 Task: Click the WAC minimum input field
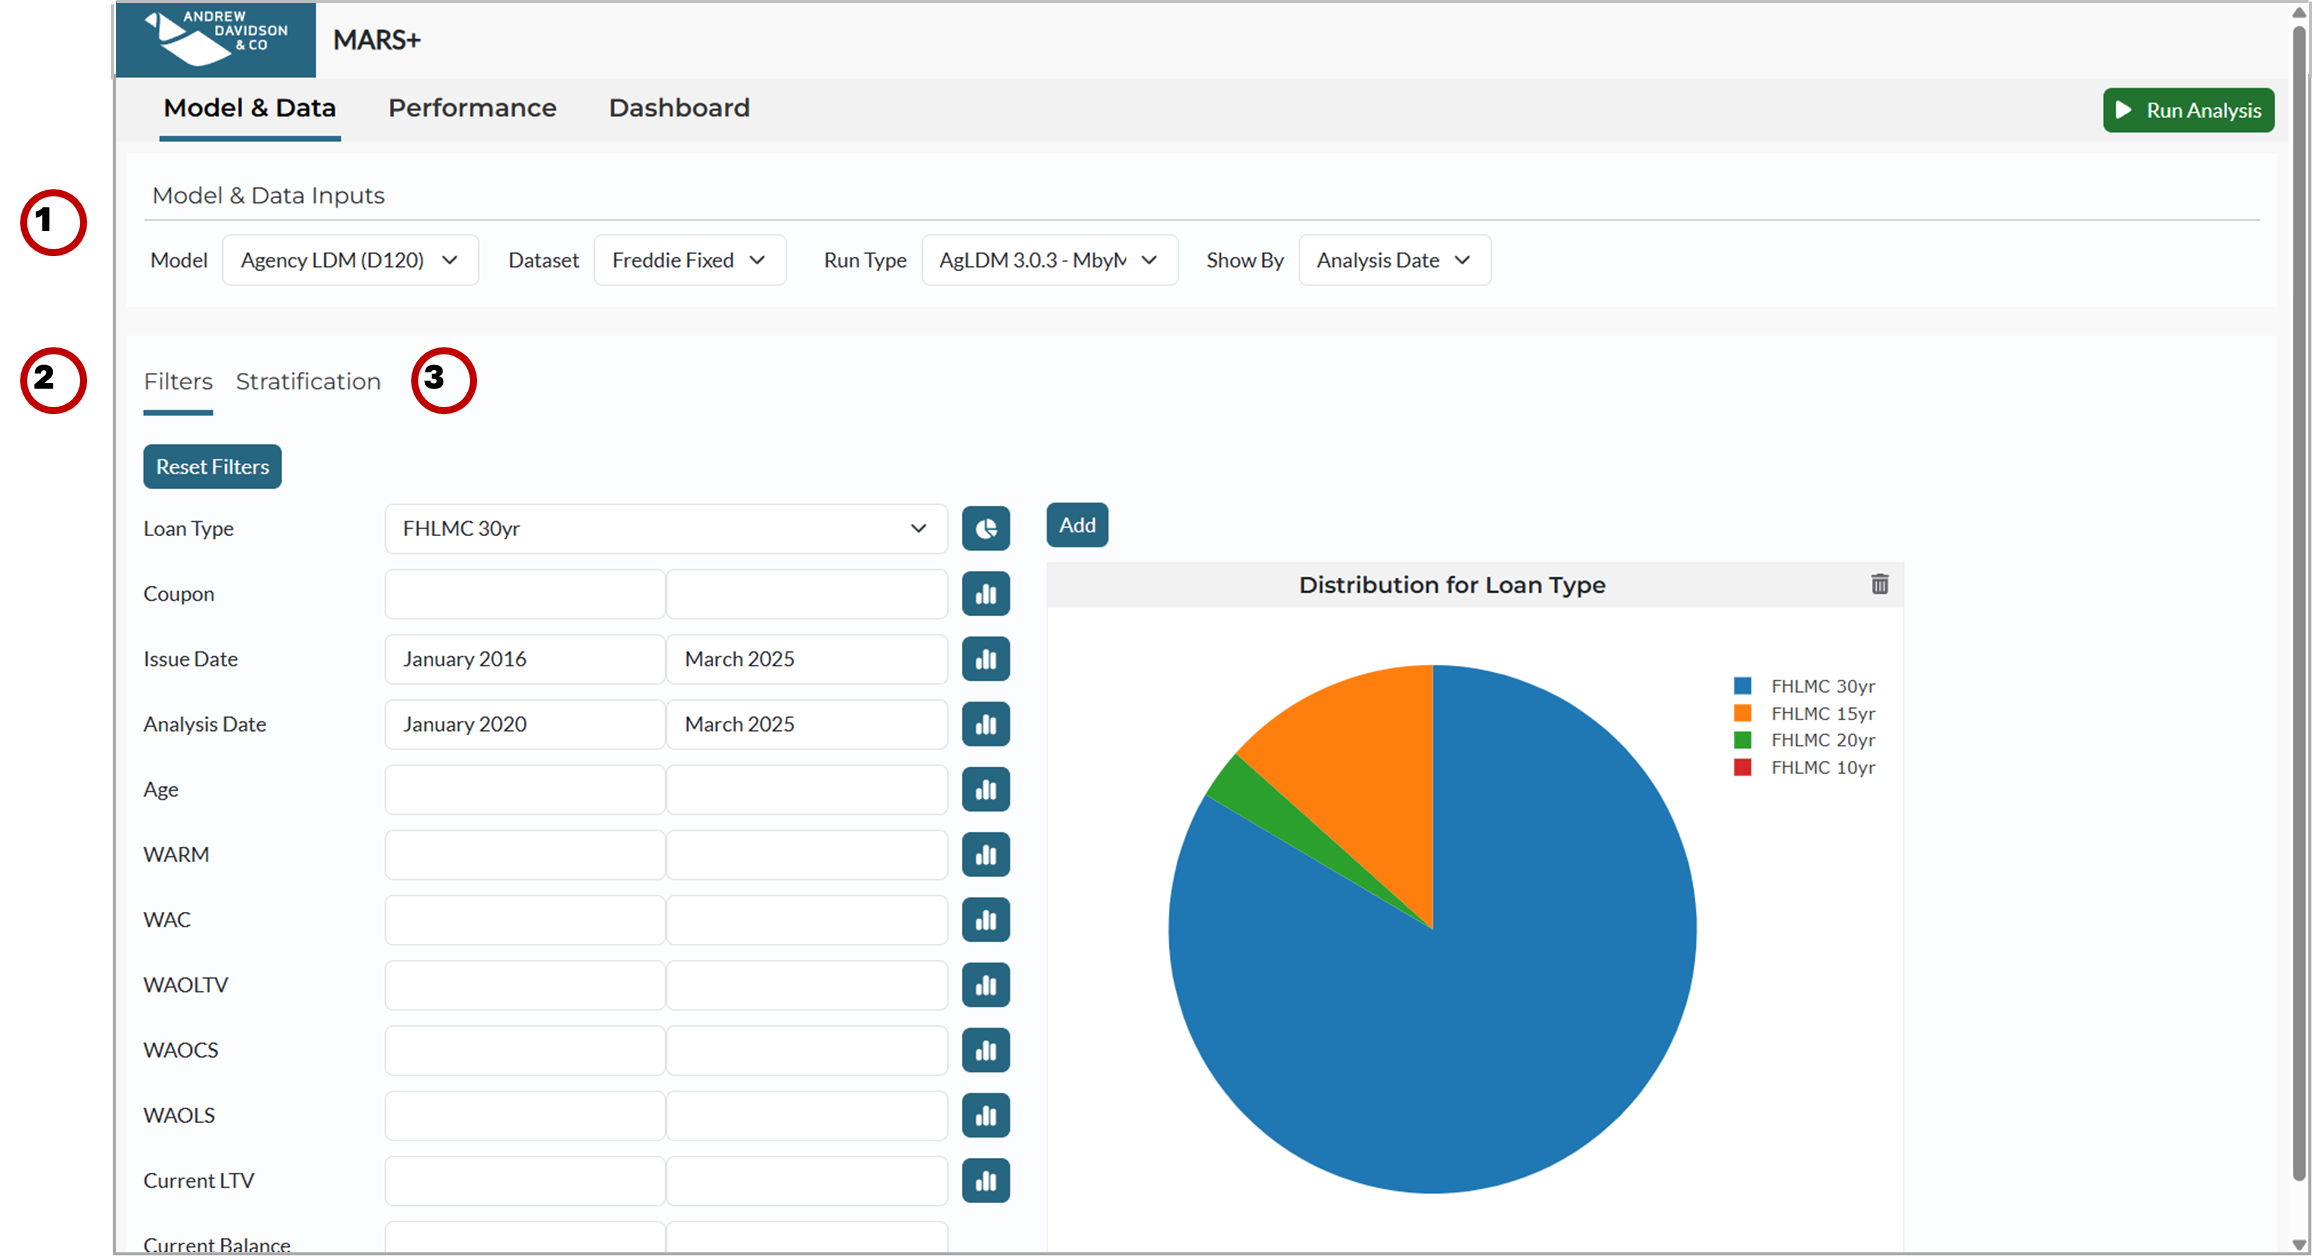pos(525,920)
